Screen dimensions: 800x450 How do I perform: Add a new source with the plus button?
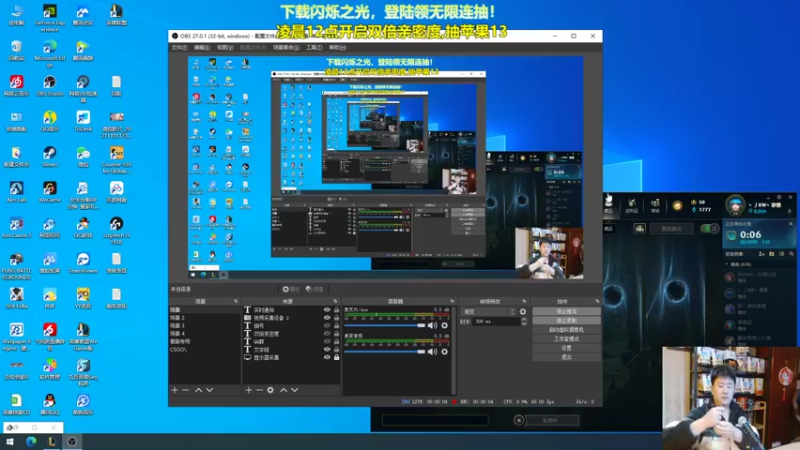click(x=248, y=390)
